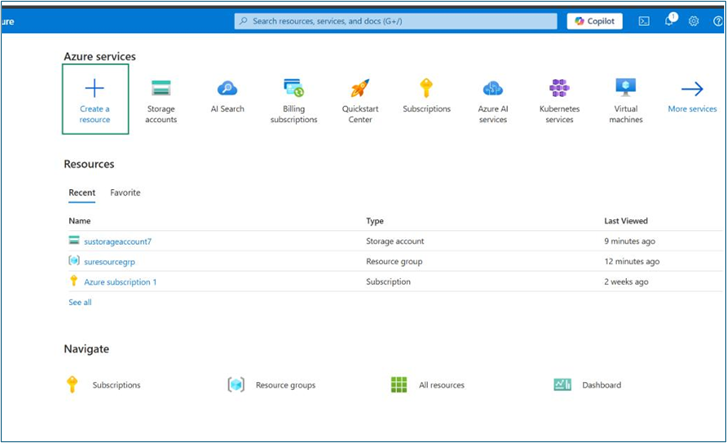This screenshot has height=443, width=727.
Task: Click the Resource group type cell
Action: coord(394,262)
